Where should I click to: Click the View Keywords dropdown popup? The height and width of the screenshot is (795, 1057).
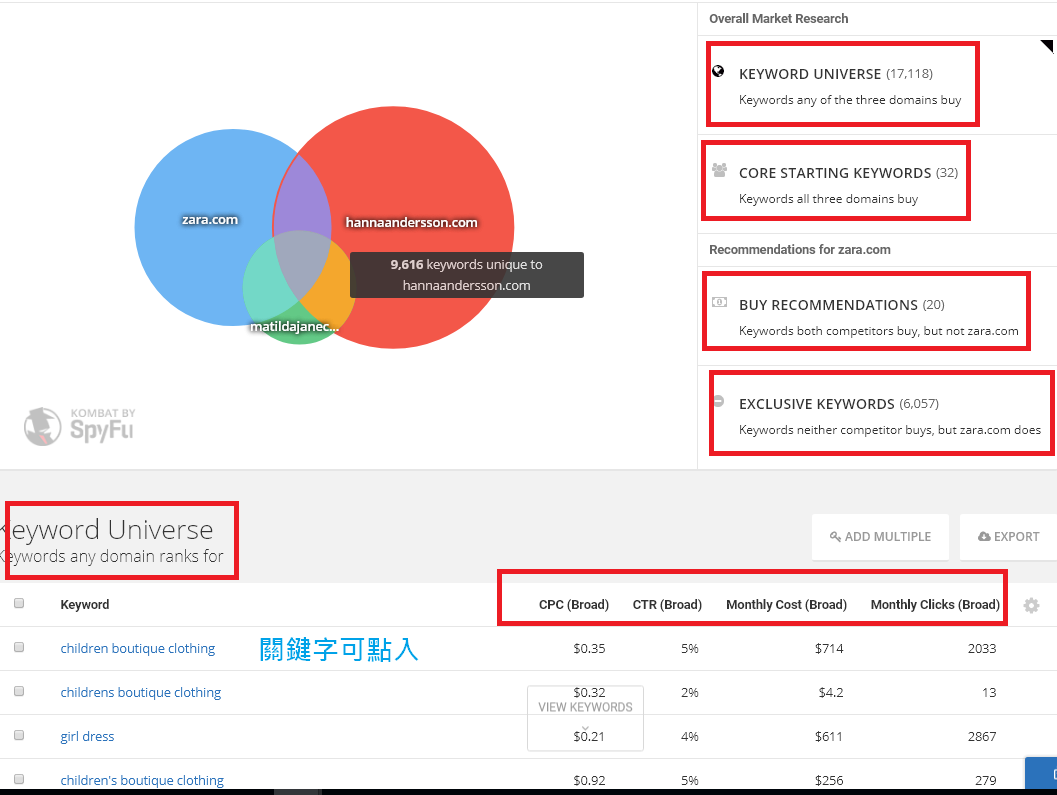coord(585,718)
